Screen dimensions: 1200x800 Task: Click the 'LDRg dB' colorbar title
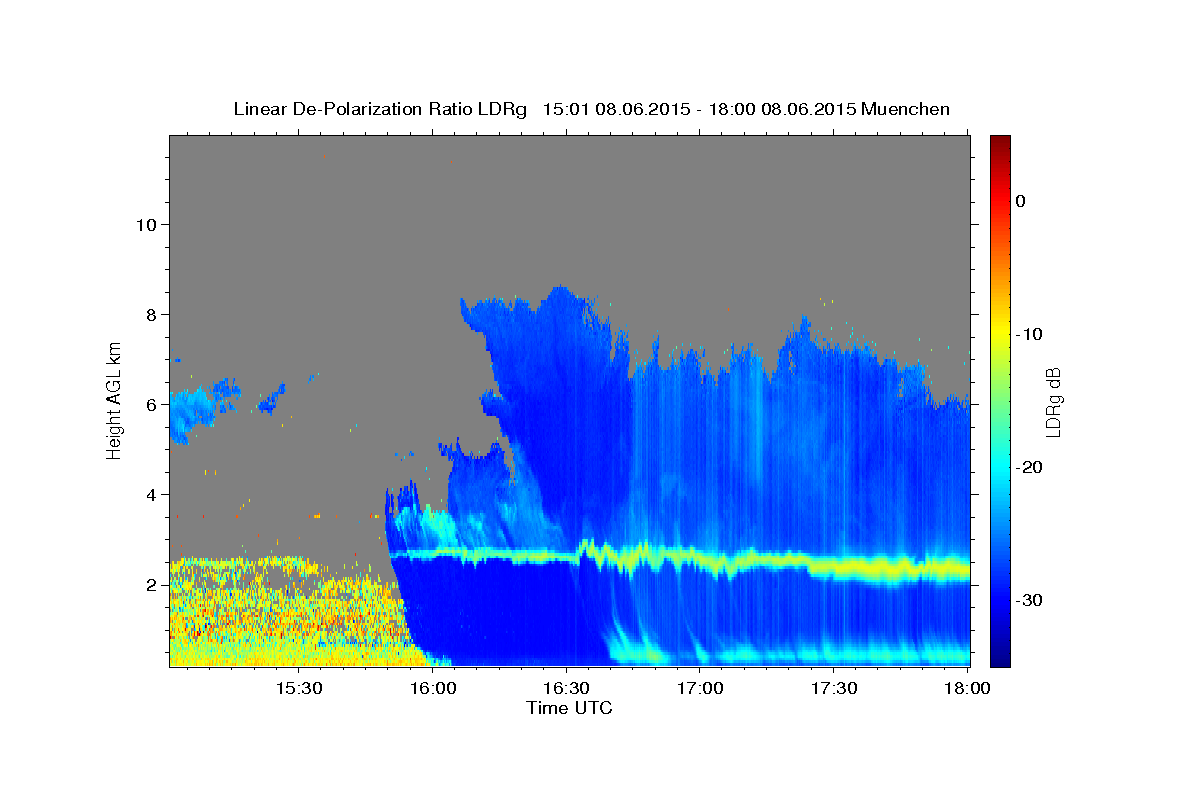[x=1052, y=401]
